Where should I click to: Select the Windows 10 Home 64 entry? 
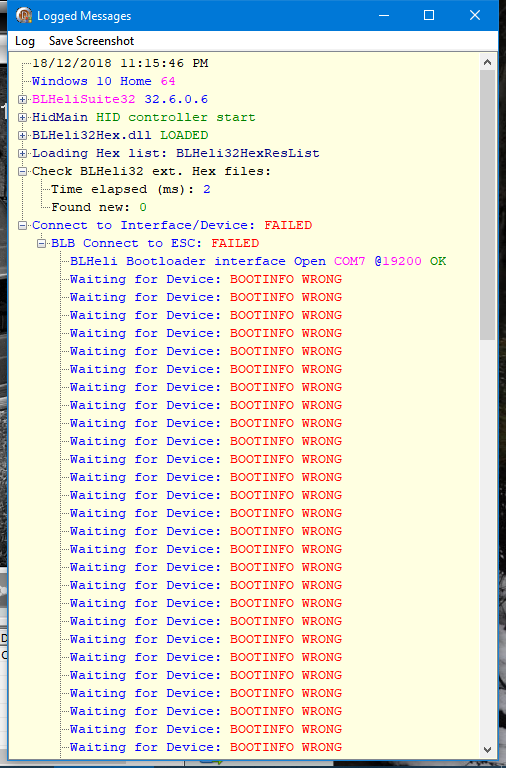click(x=103, y=81)
